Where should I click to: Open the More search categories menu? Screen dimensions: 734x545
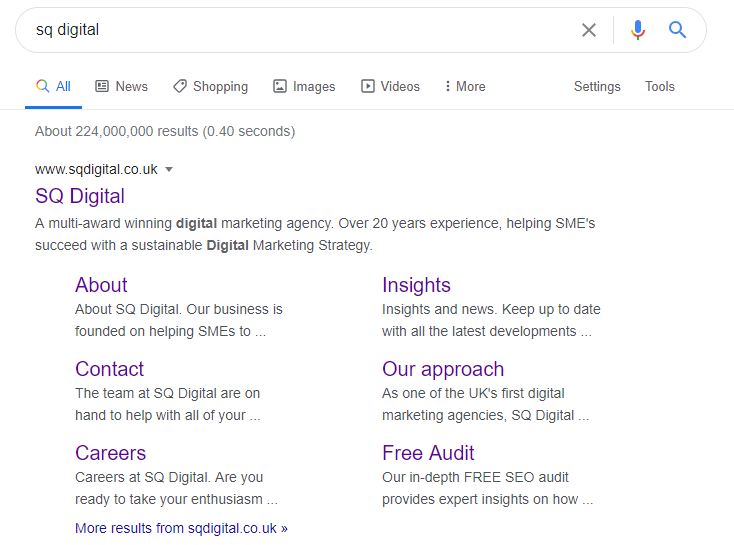click(x=465, y=87)
